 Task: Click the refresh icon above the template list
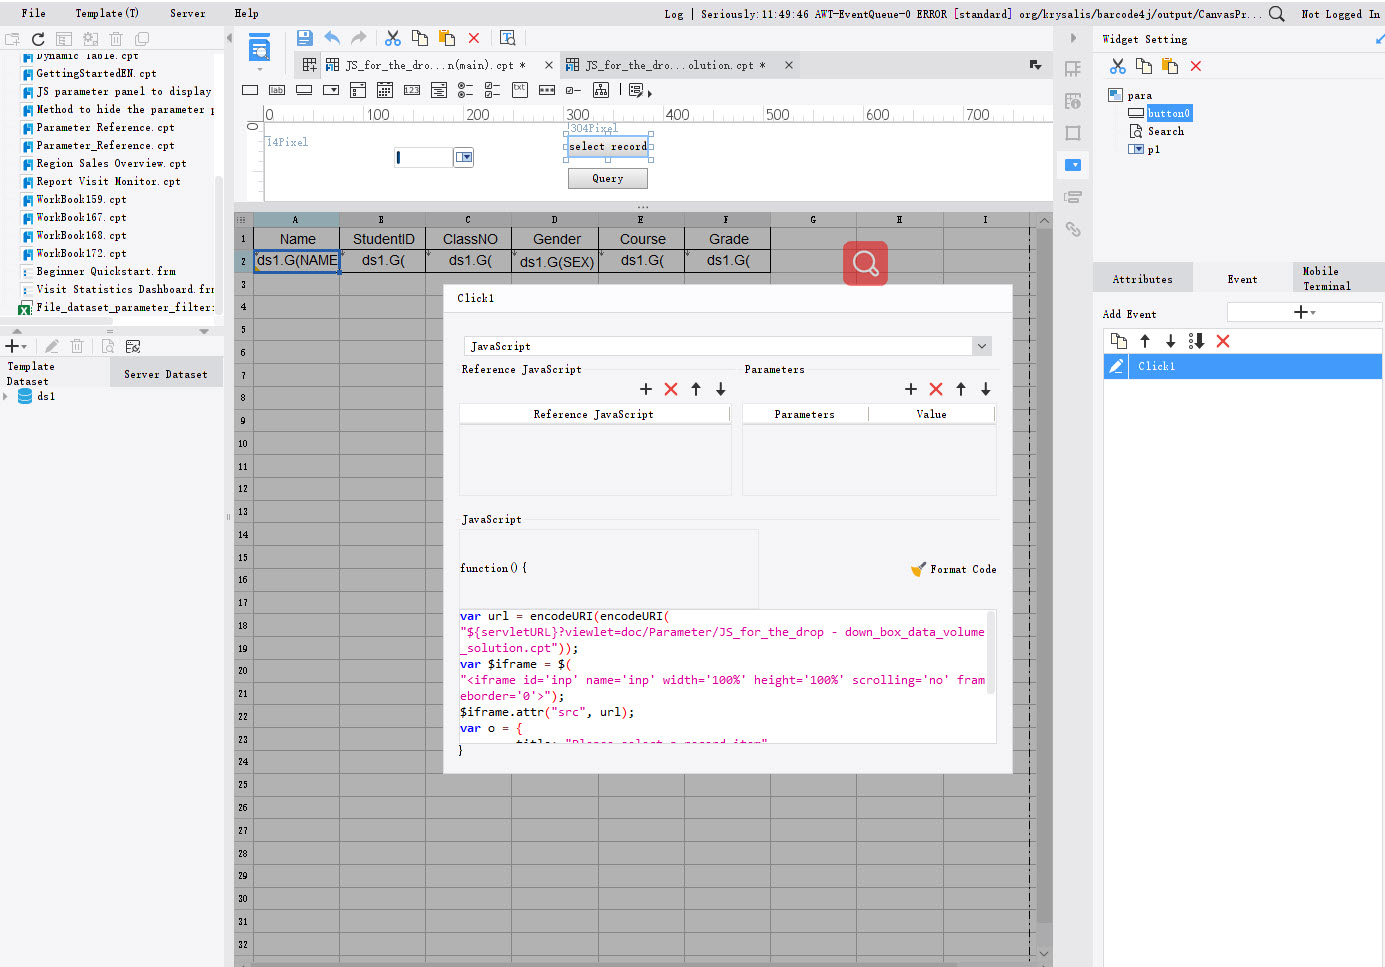[x=38, y=39]
